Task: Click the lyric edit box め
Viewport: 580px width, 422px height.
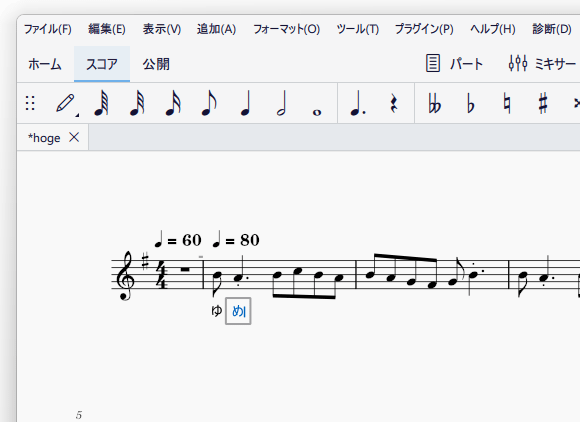Action: tap(238, 311)
